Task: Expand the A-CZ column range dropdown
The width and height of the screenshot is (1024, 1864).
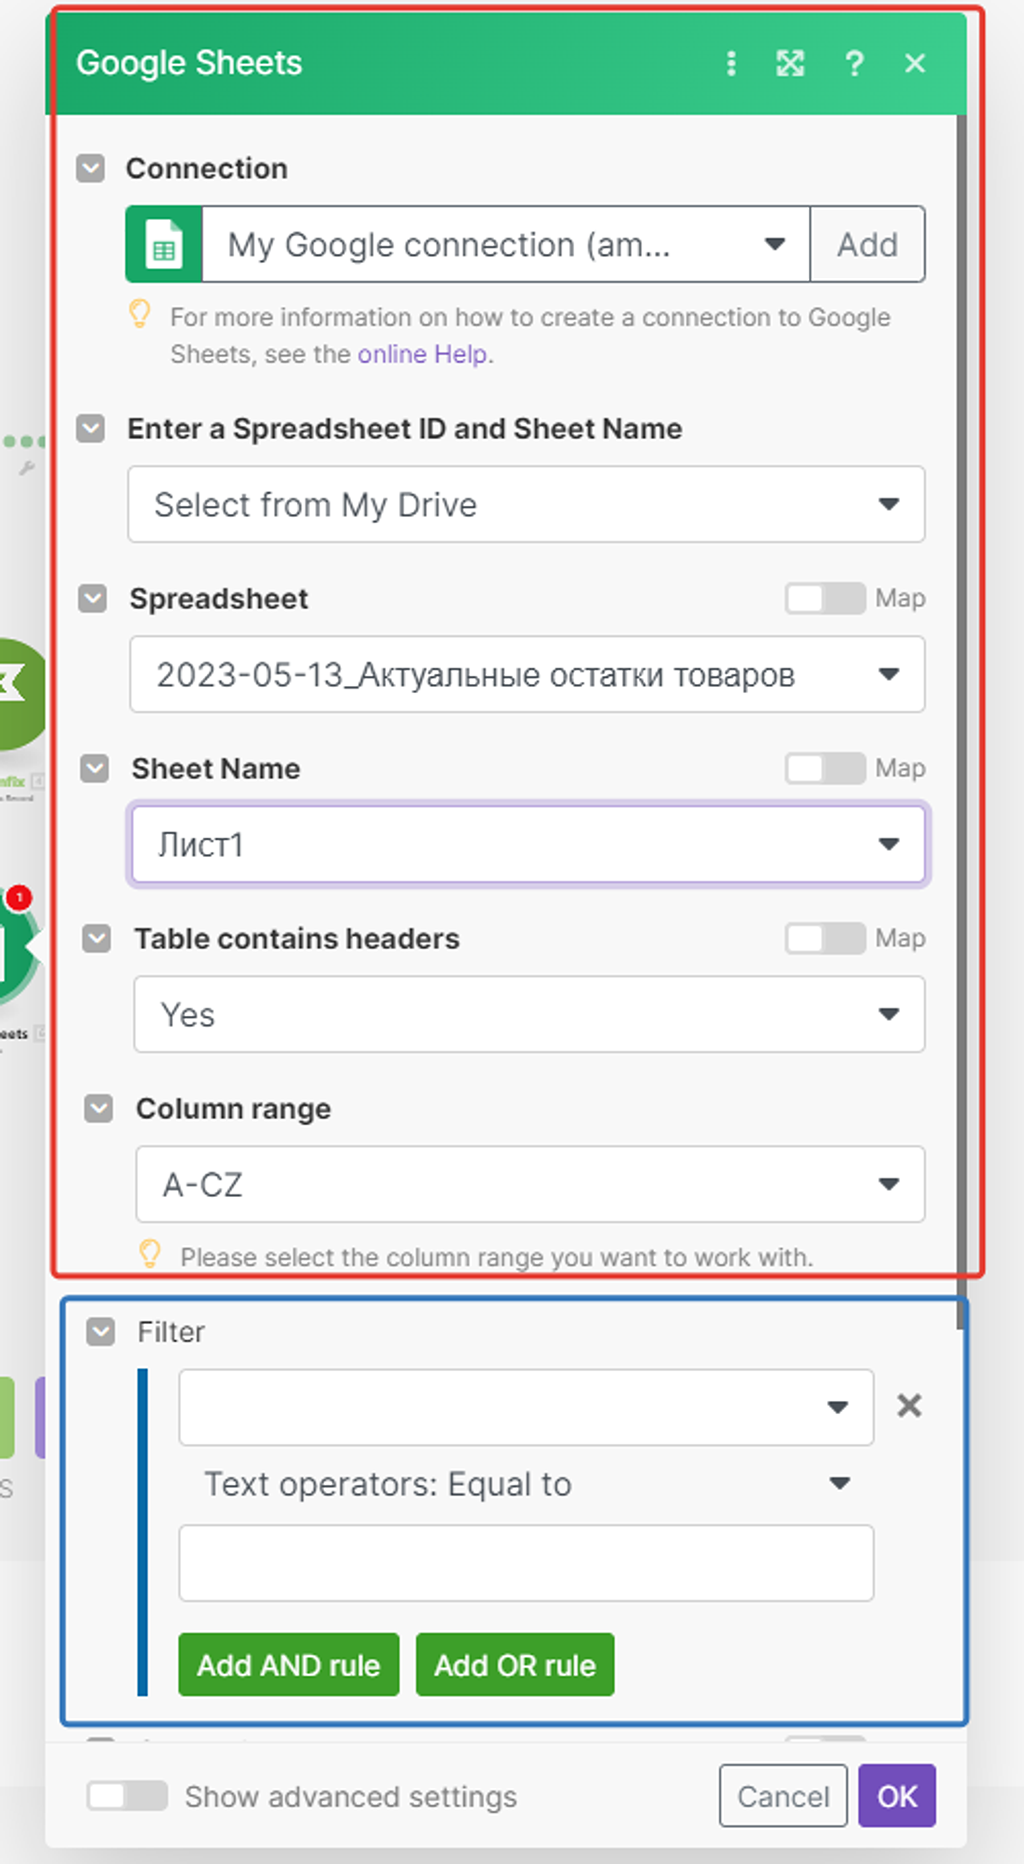Action: 530,1184
